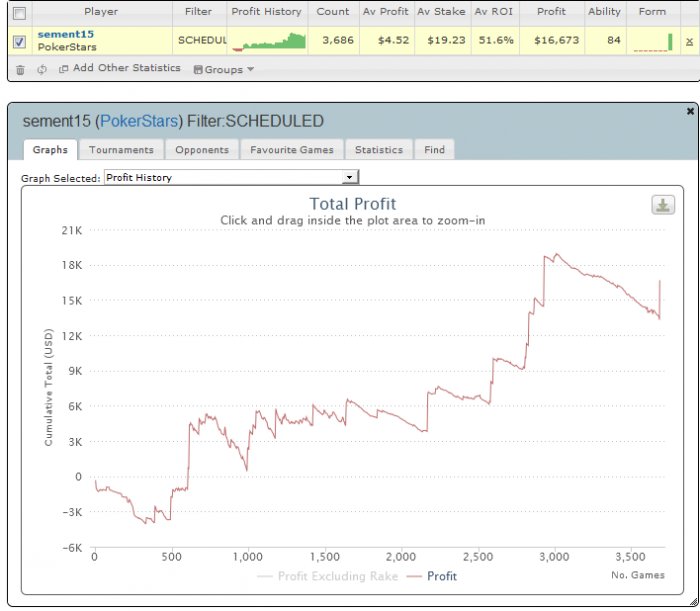Check the select-all header checkbox

(19, 13)
